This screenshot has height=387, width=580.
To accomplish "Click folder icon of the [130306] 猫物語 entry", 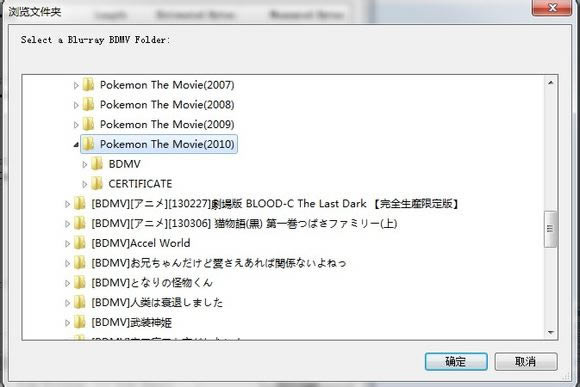I will 80,223.
